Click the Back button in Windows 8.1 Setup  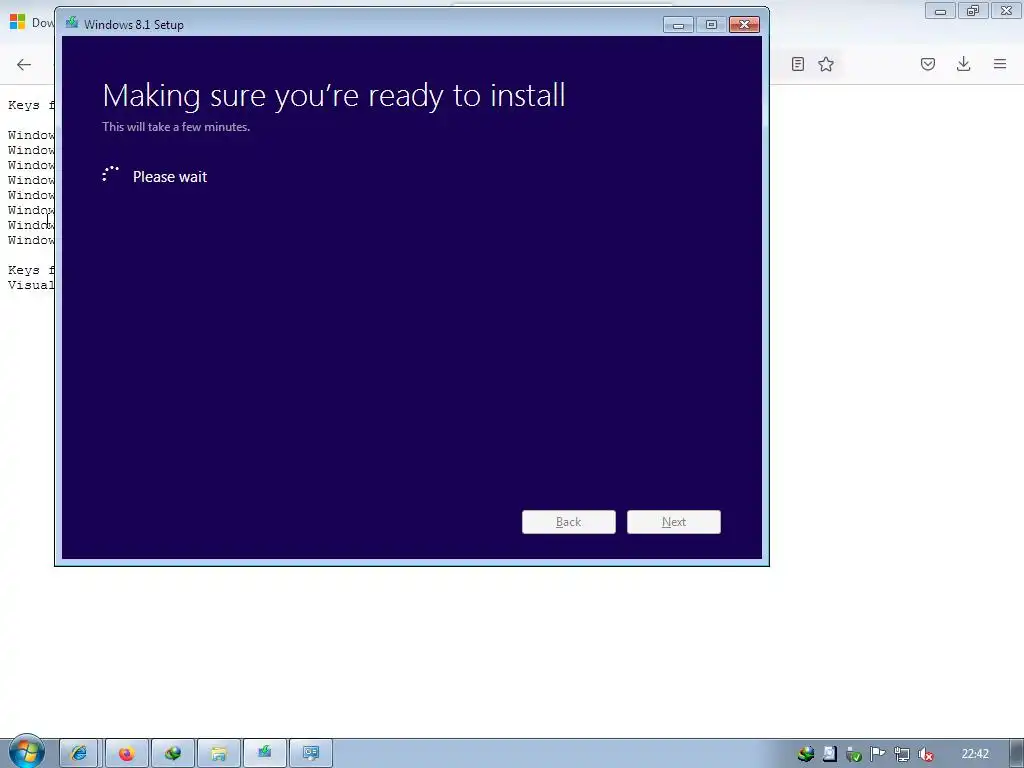[568, 522]
